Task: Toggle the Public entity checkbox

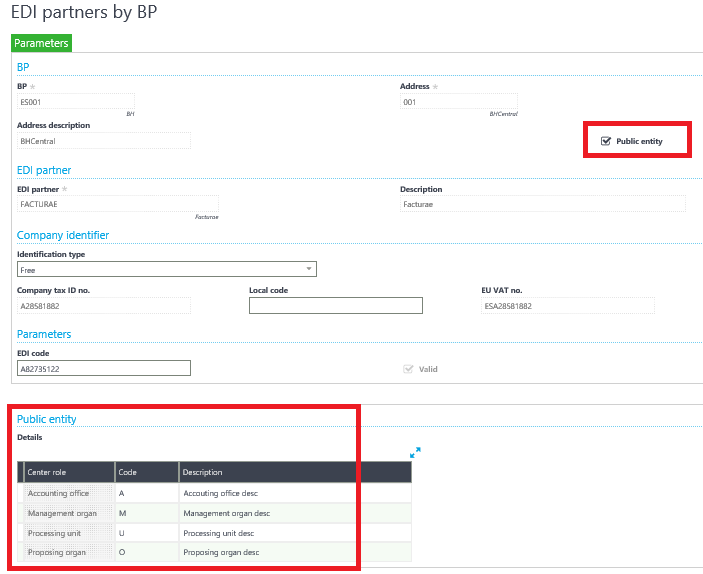Action: [x=606, y=141]
